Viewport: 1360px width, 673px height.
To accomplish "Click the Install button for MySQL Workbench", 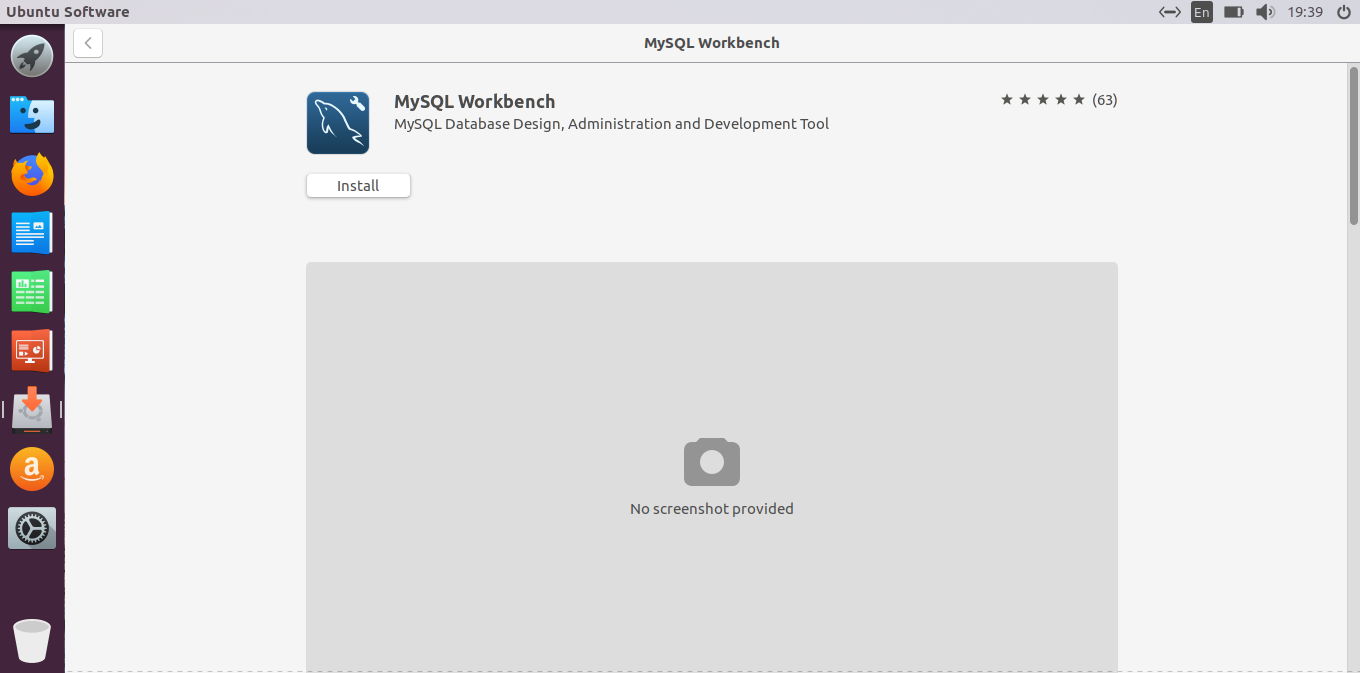I will [x=358, y=185].
